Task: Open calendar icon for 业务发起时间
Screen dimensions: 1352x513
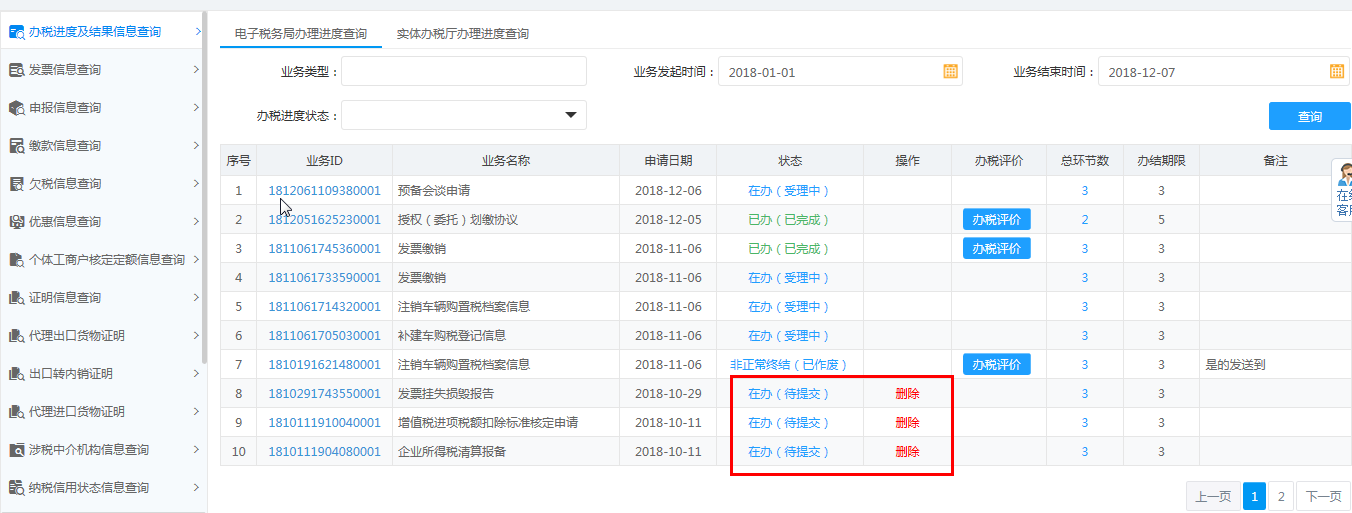Action: (951, 71)
